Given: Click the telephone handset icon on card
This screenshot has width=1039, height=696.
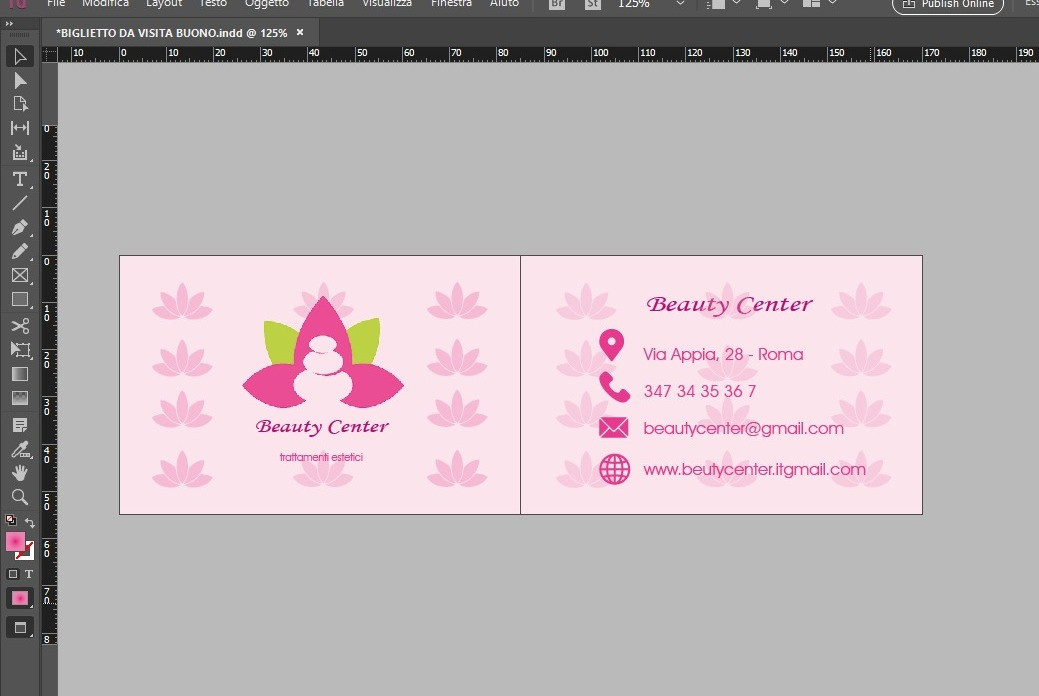Looking at the screenshot, I should [614, 387].
